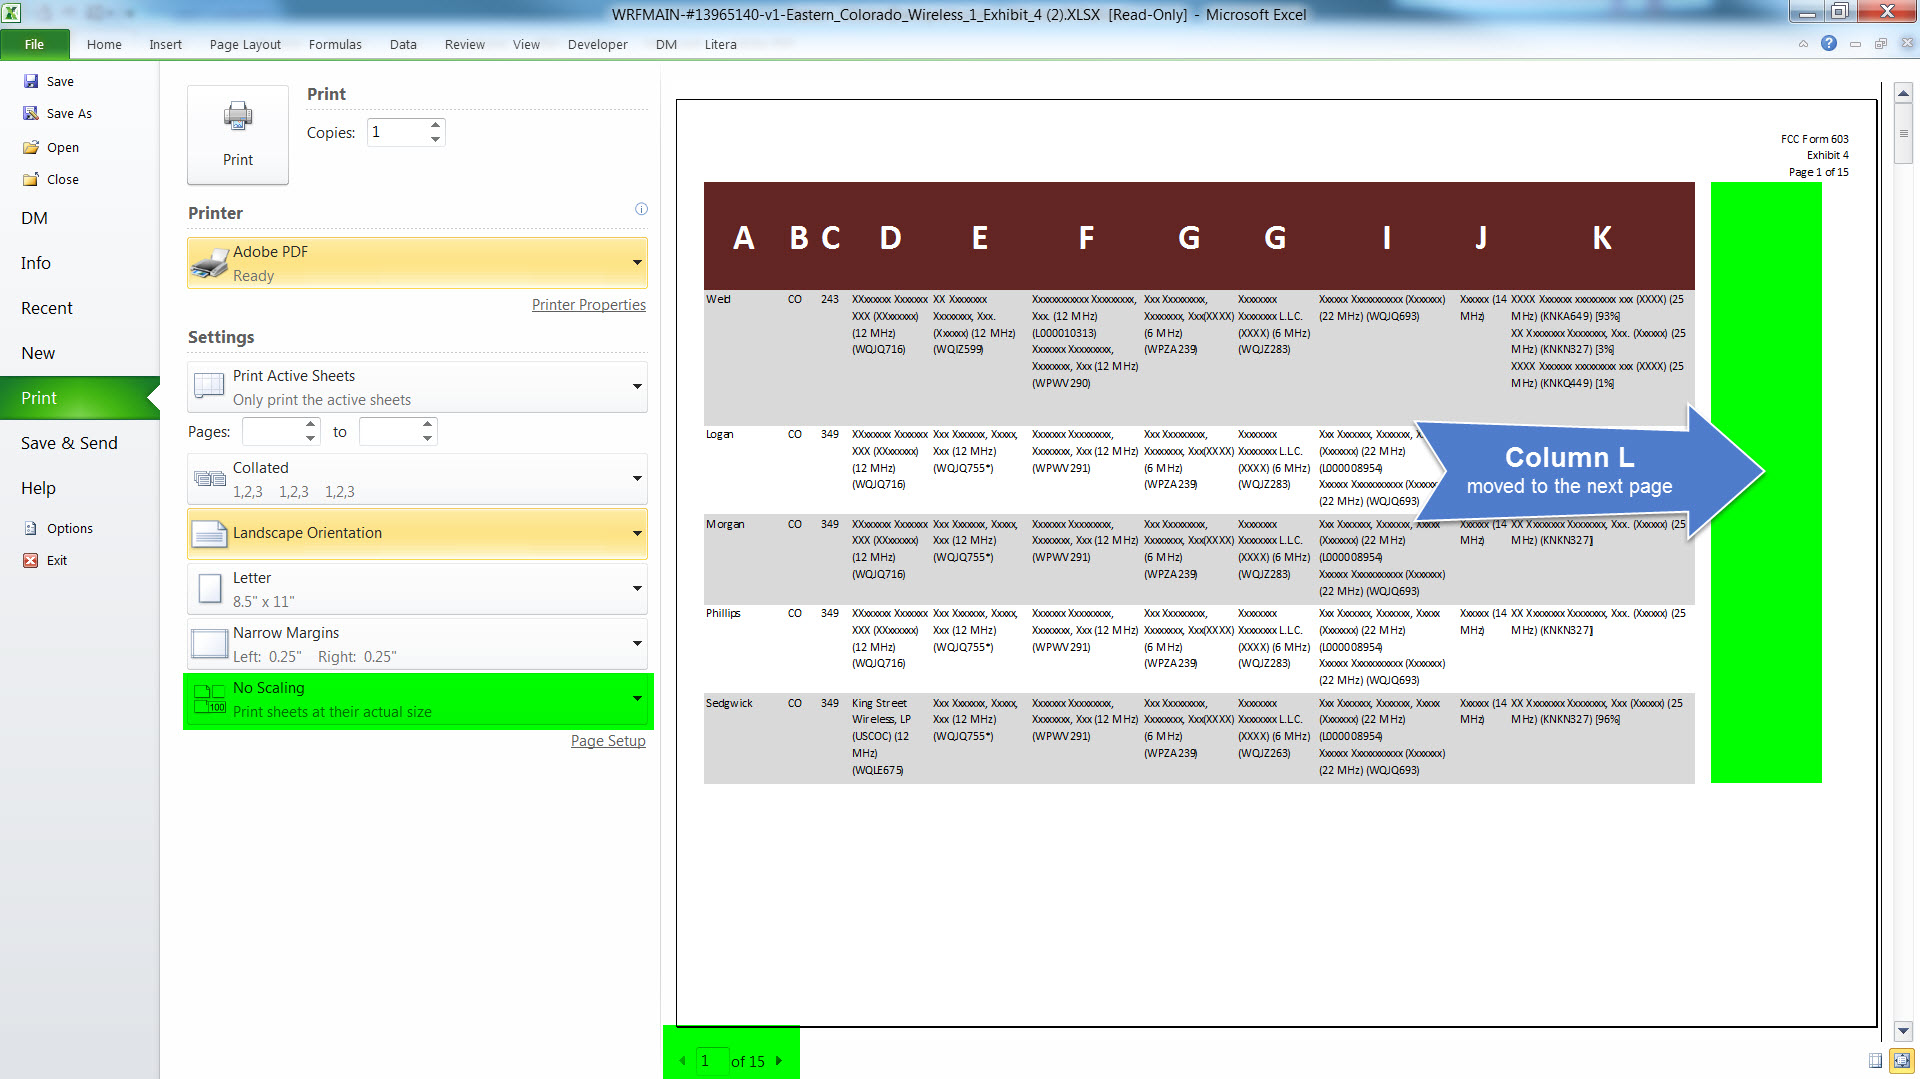Viewport: 1920px width, 1079px height.
Task: Click the Pages to field
Action: pyautogui.click(x=389, y=432)
